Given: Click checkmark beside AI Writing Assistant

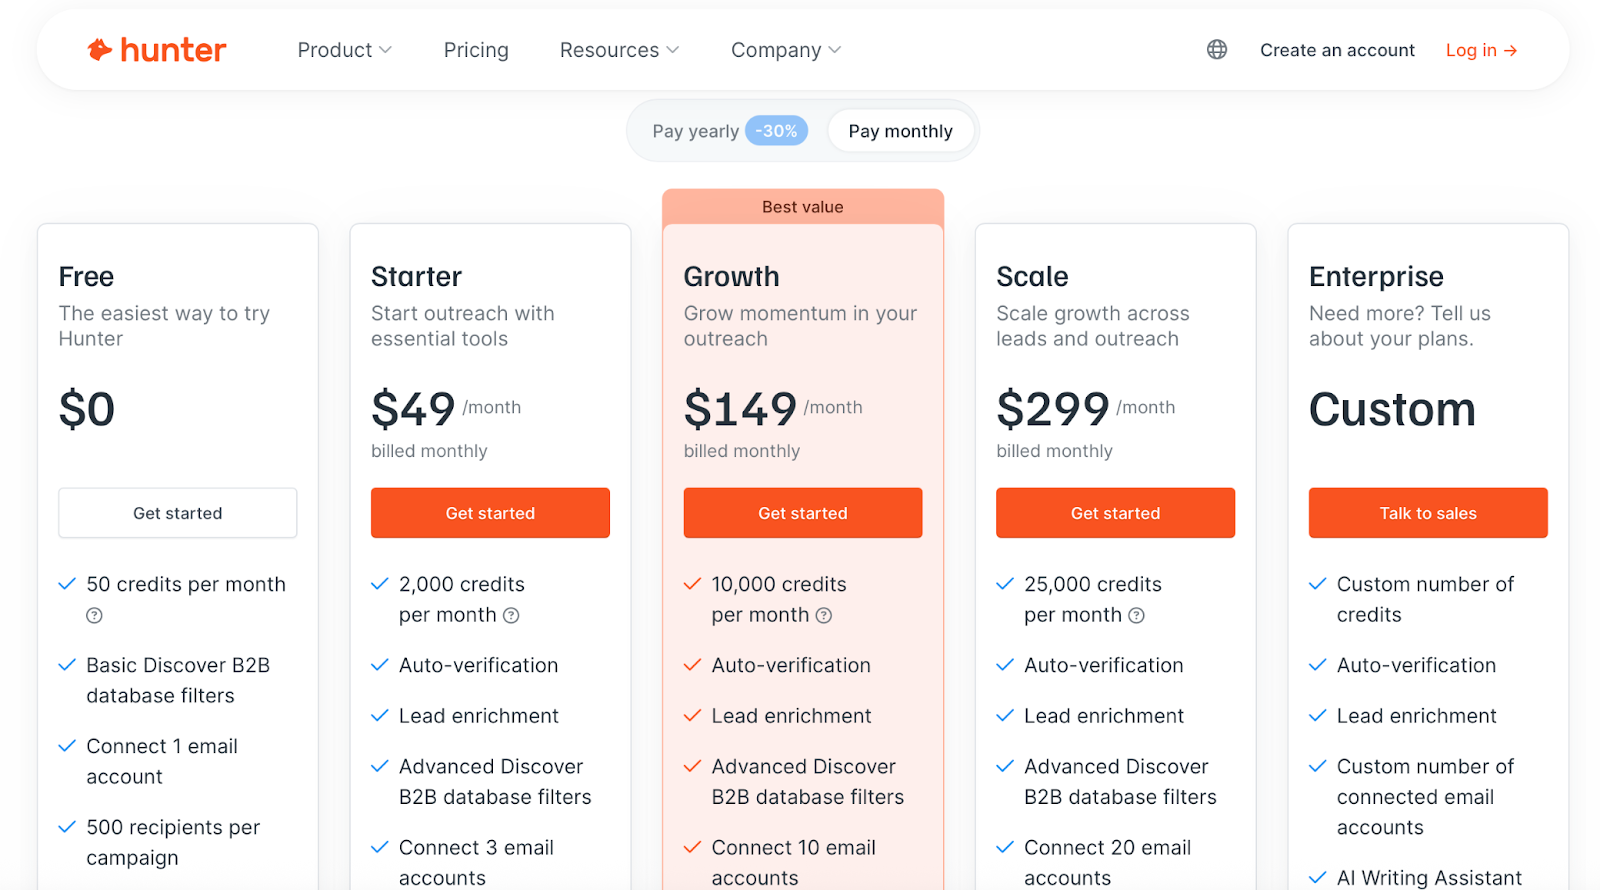Looking at the screenshot, I should point(1316,876).
